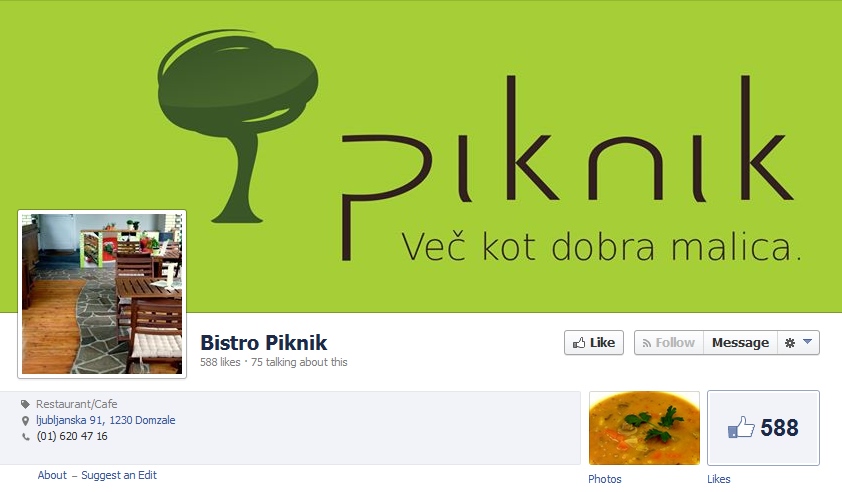Send a Message to Bistro Piknik
The image size is (842, 492).
740,343
